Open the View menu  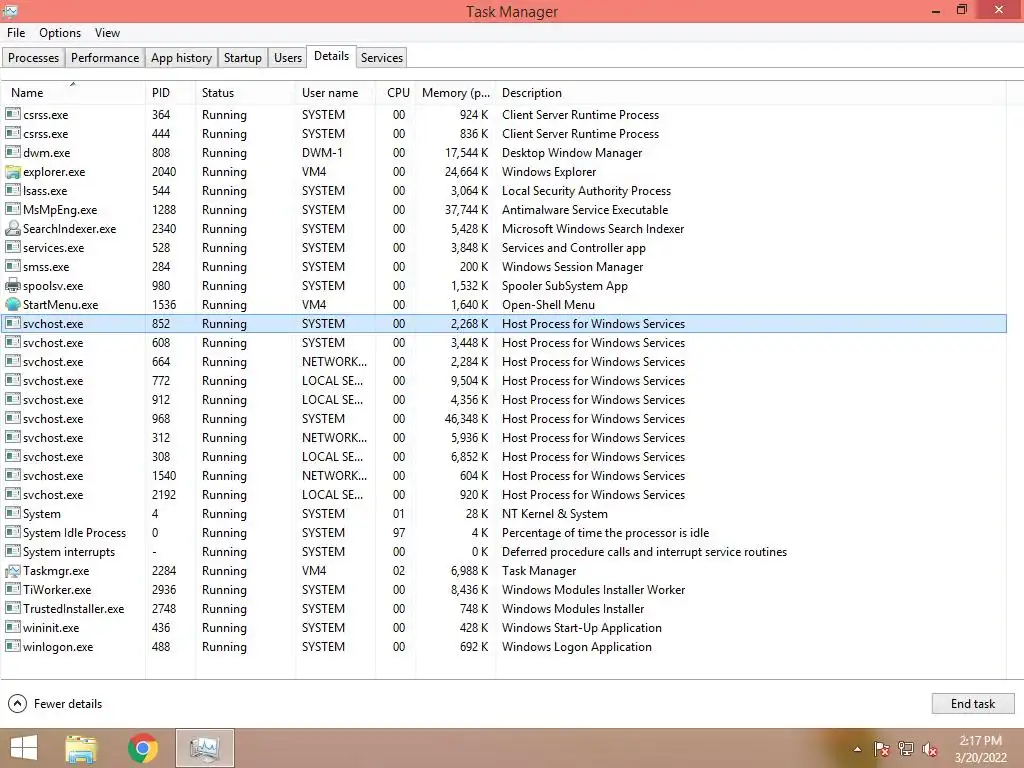pyautogui.click(x=107, y=33)
